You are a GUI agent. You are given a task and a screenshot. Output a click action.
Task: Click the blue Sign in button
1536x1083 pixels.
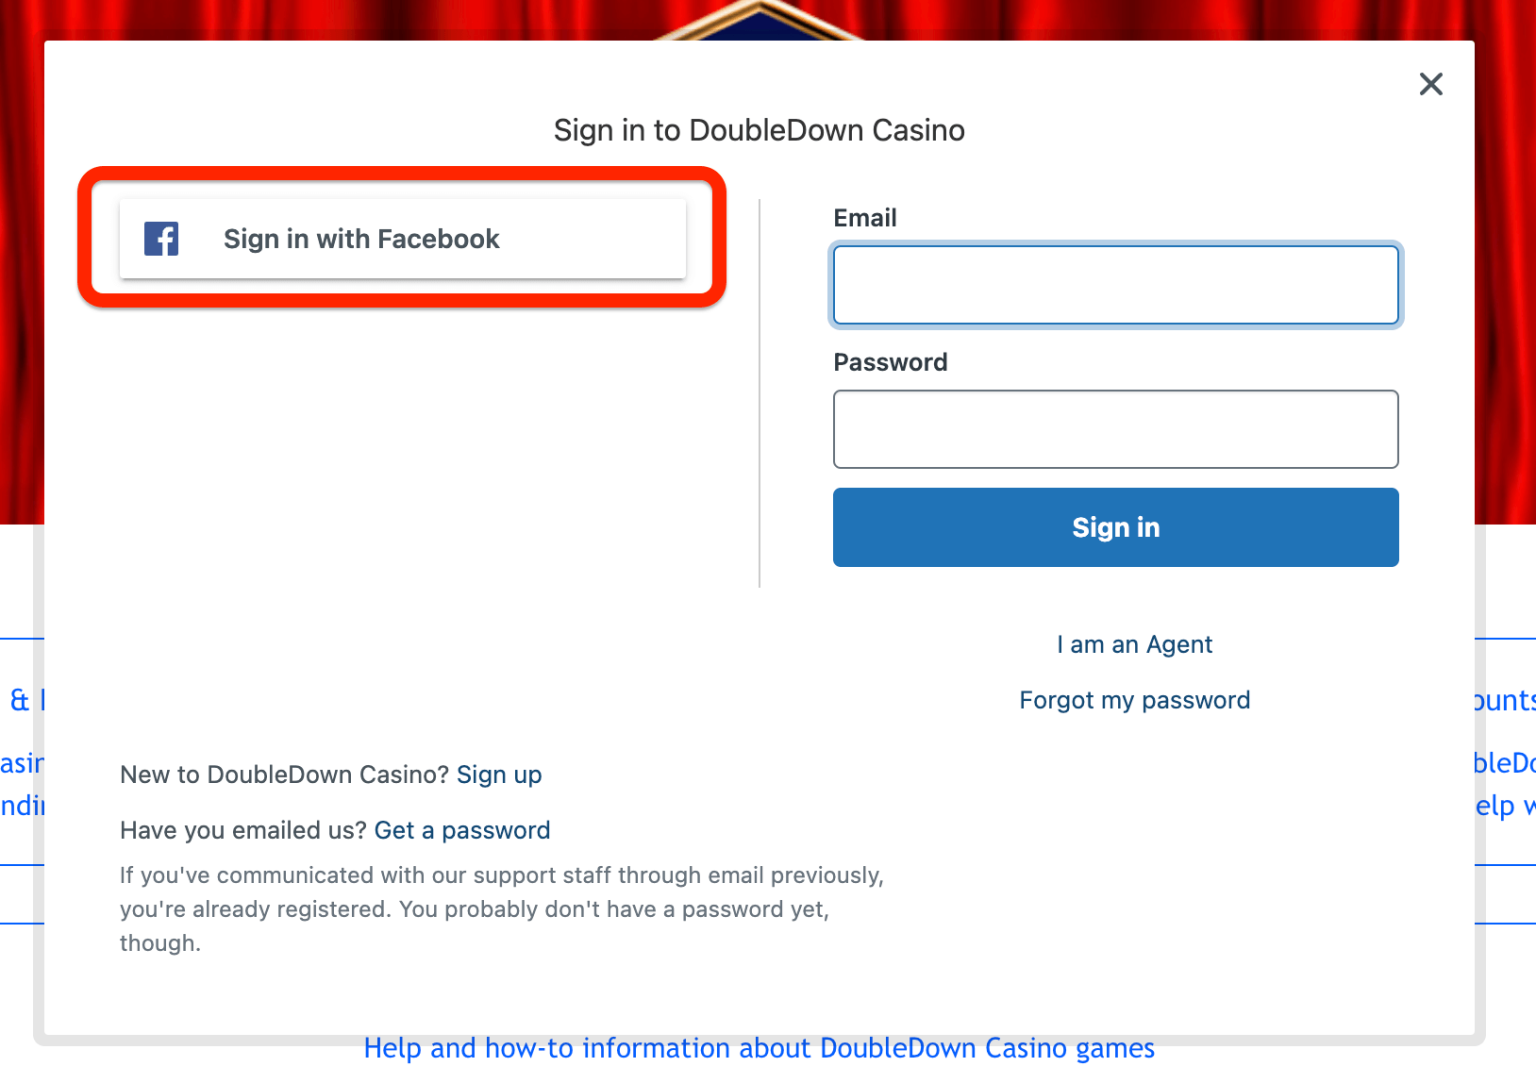[1115, 527]
